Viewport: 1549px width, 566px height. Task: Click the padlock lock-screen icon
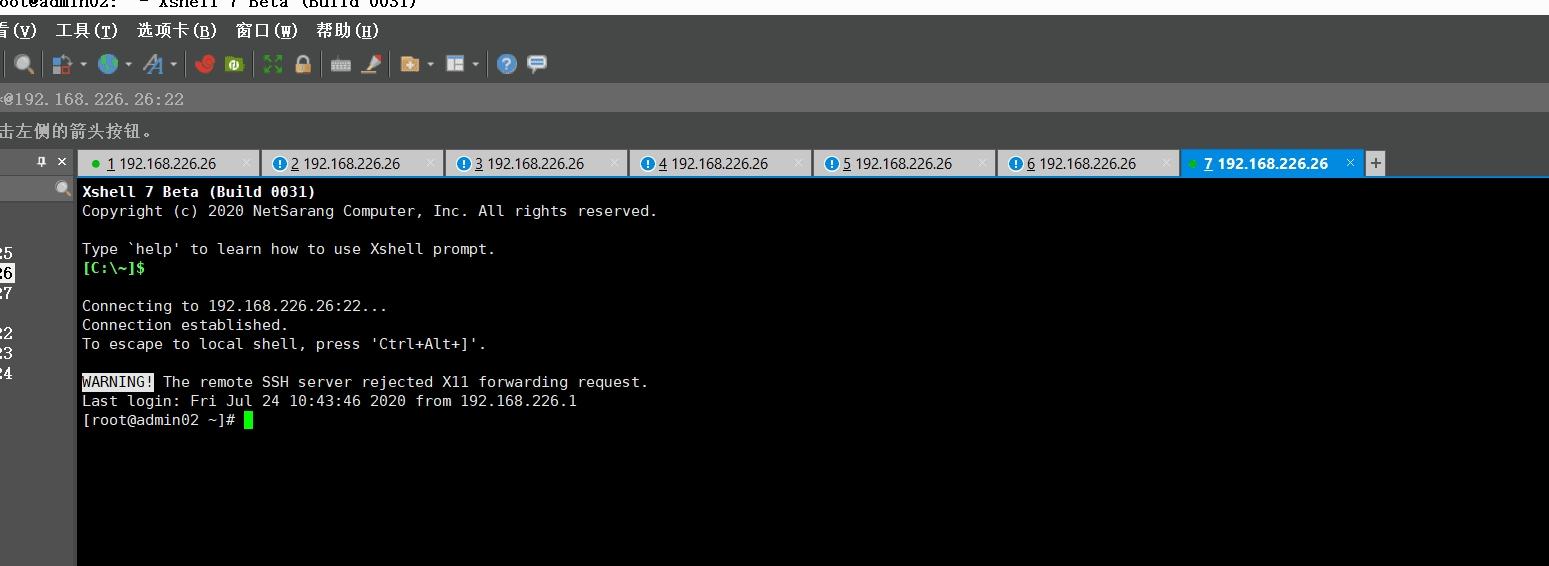(x=303, y=64)
